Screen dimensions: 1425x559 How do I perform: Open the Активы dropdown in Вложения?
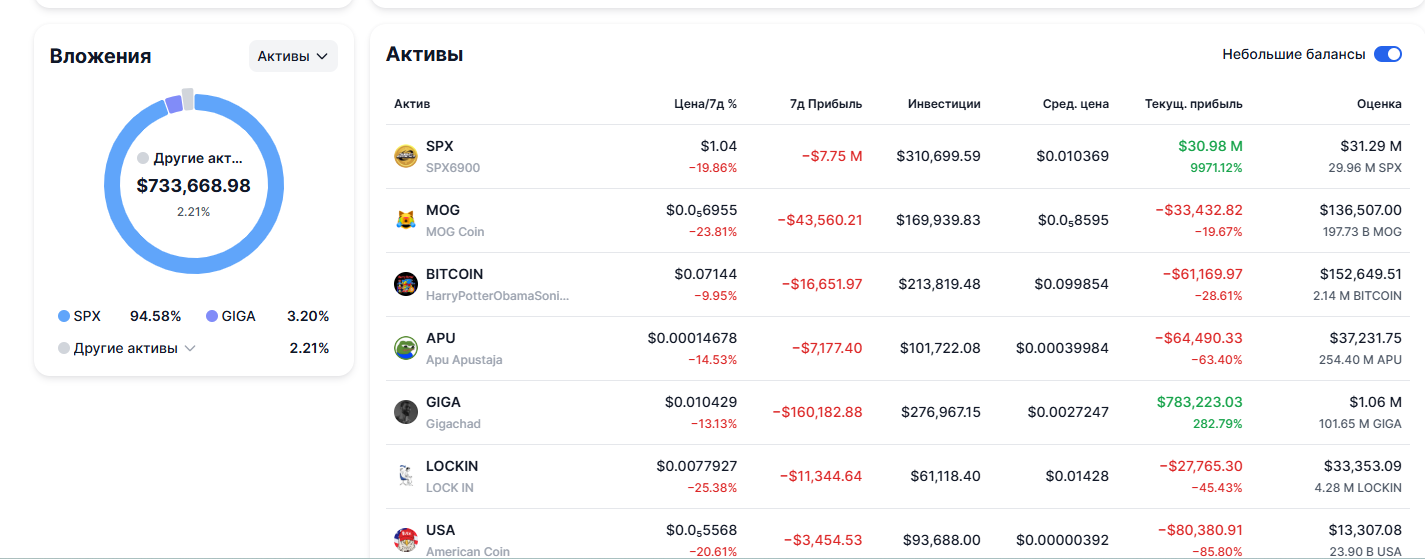point(293,56)
